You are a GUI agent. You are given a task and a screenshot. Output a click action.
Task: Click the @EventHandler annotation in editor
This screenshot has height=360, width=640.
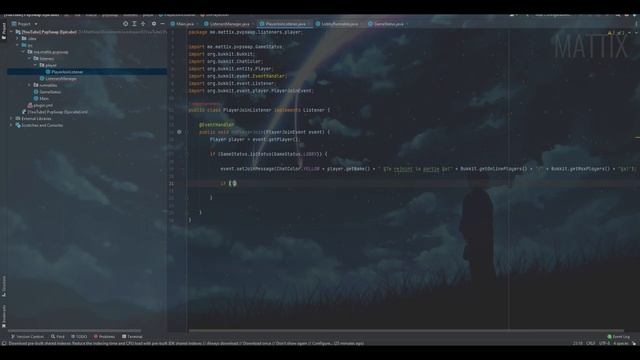click(x=217, y=124)
